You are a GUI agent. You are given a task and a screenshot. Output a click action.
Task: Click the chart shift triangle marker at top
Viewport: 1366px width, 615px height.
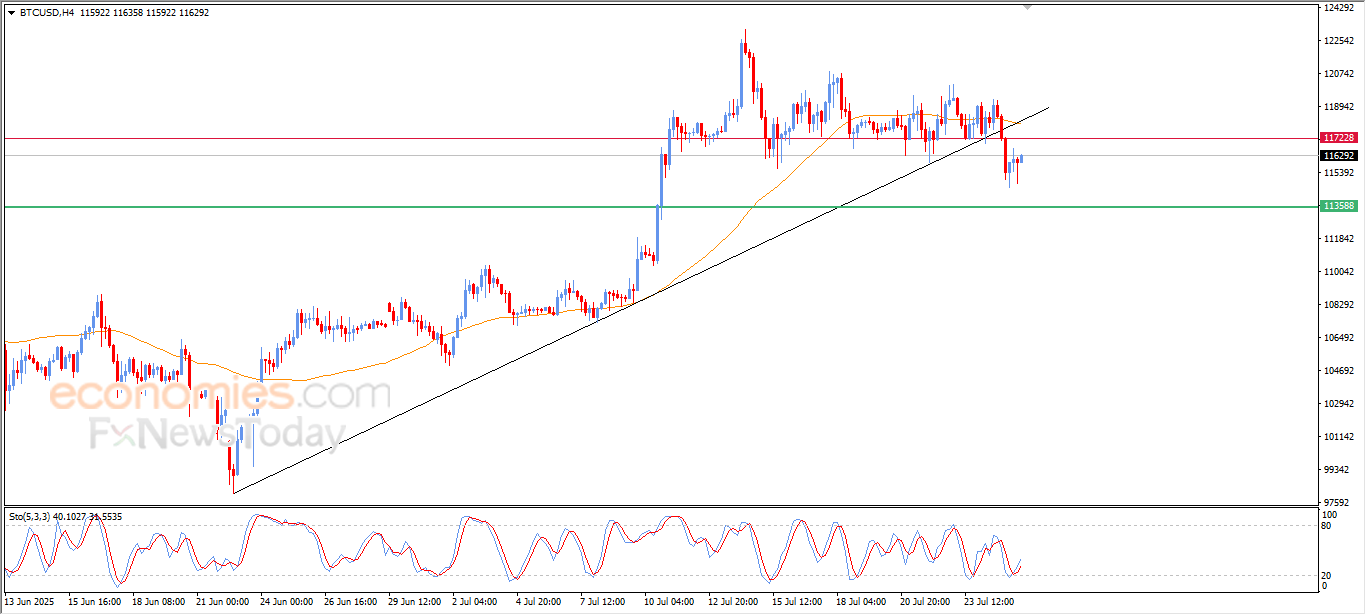pyautogui.click(x=1028, y=7)
